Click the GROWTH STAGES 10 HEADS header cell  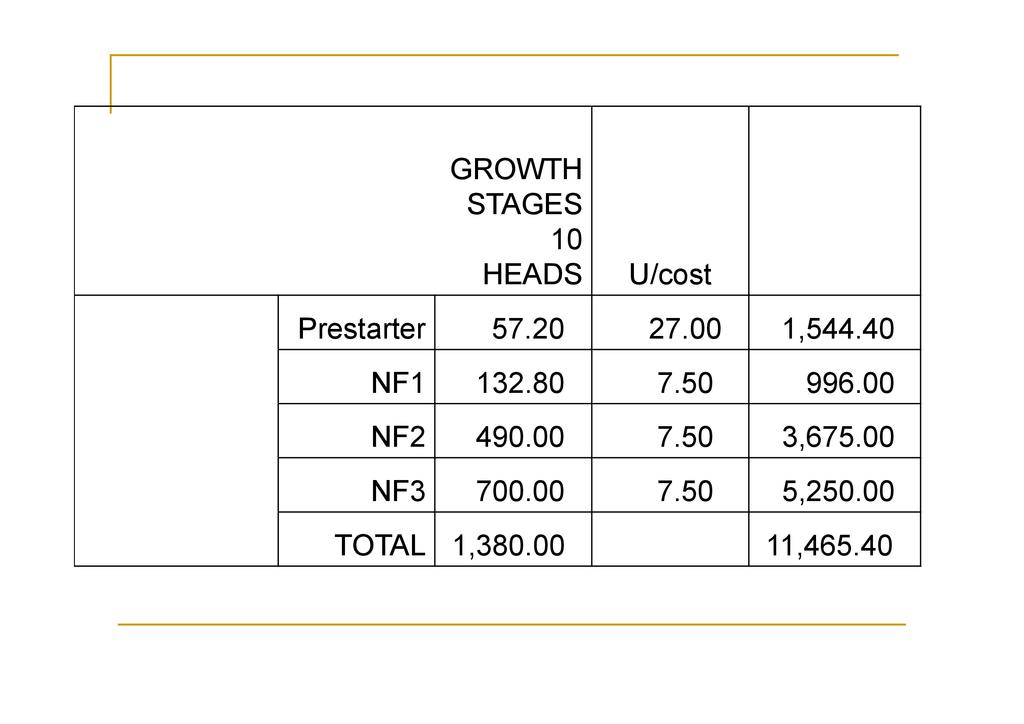pyautogui.click(x=516, y=222)
